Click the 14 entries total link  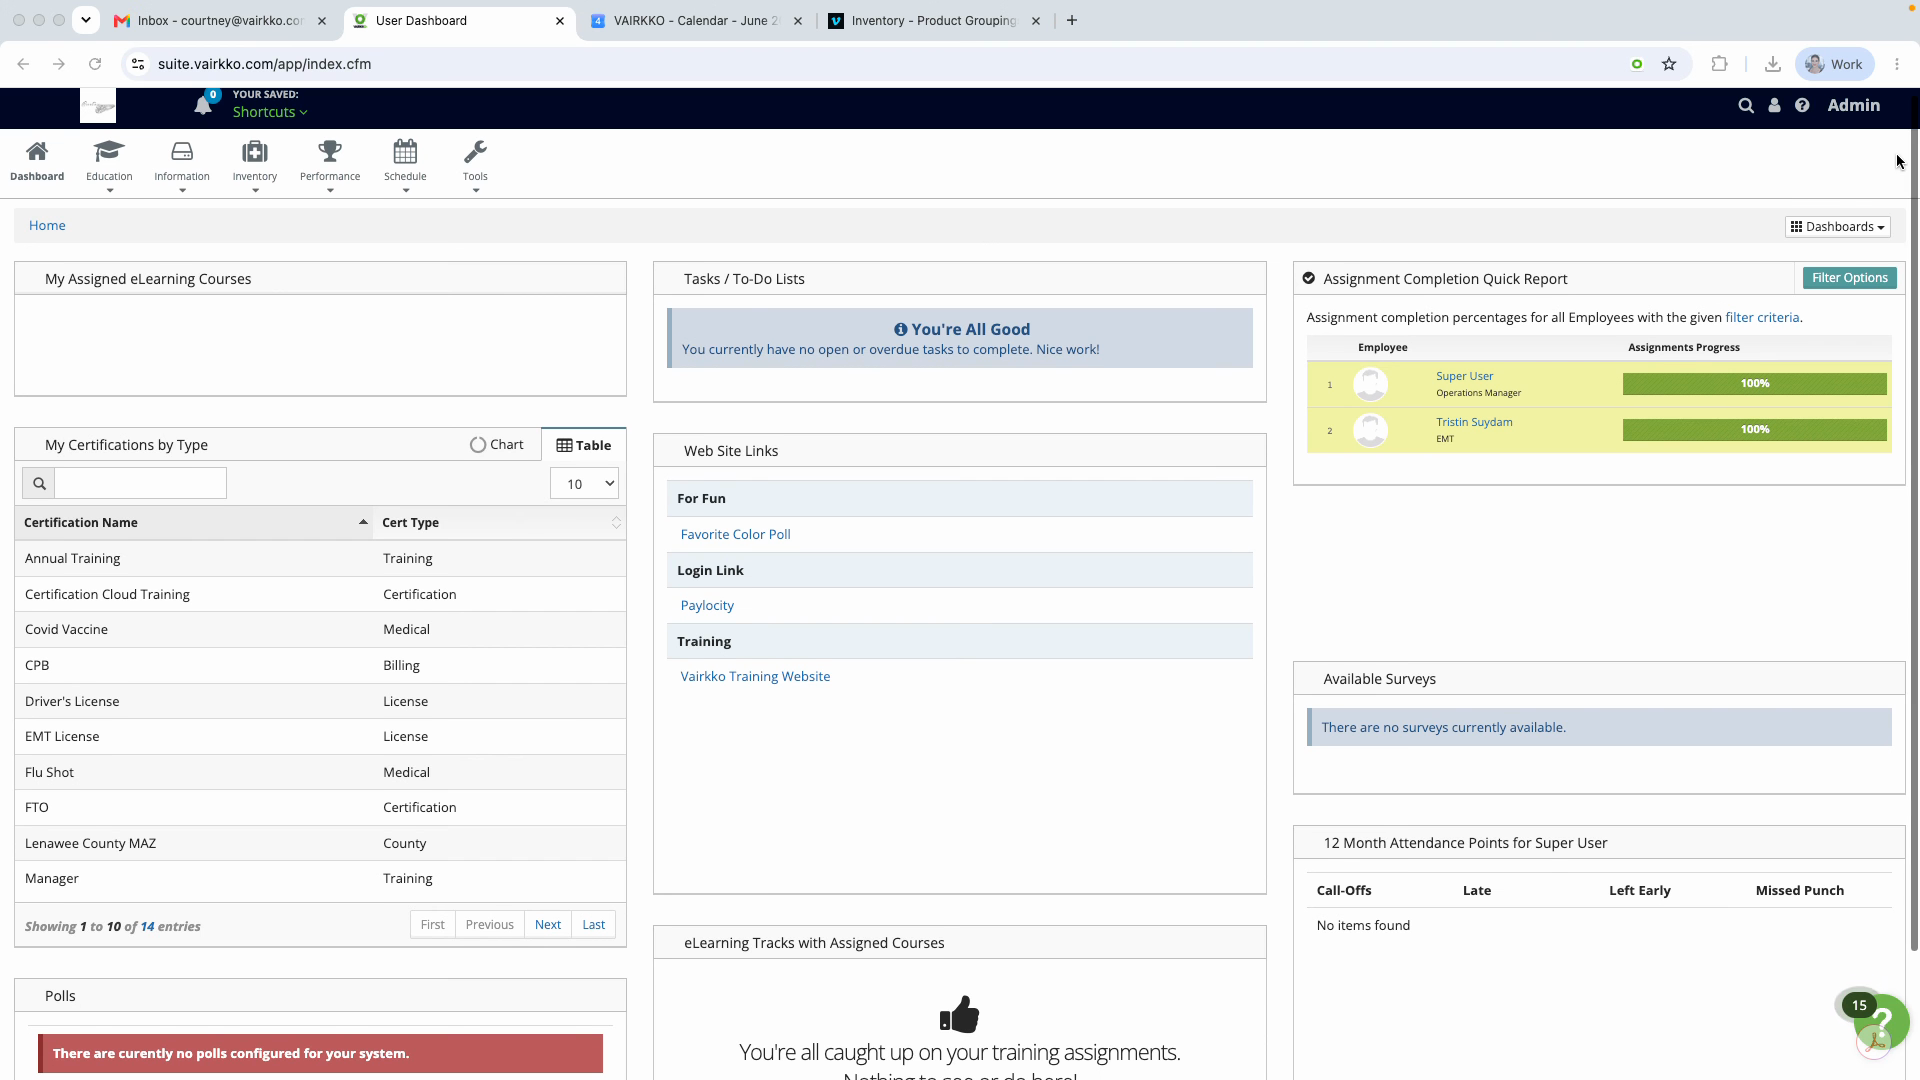click(147, 927)
